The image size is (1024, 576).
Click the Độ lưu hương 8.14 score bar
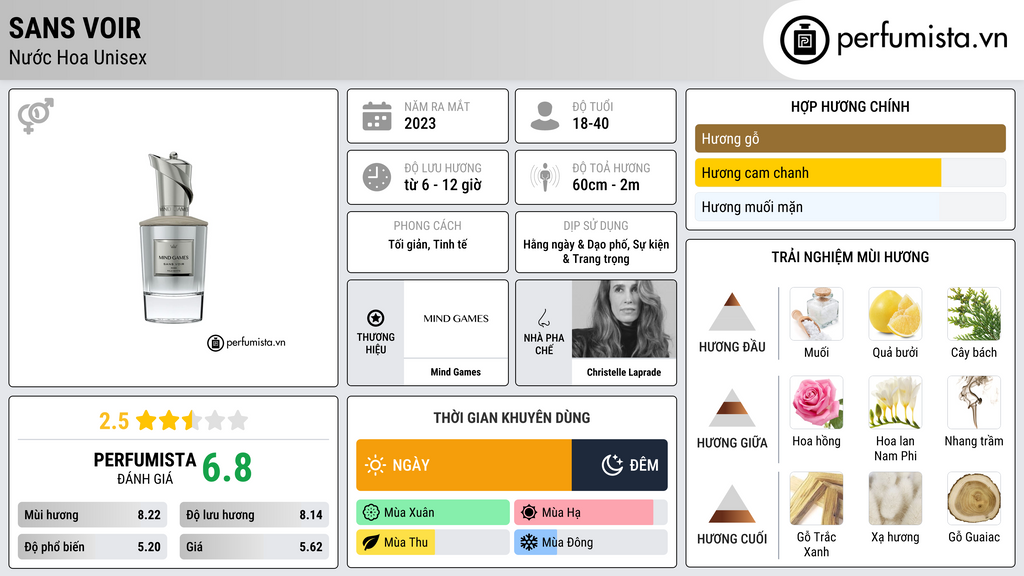pyautogui.click(x=254, y=515)
